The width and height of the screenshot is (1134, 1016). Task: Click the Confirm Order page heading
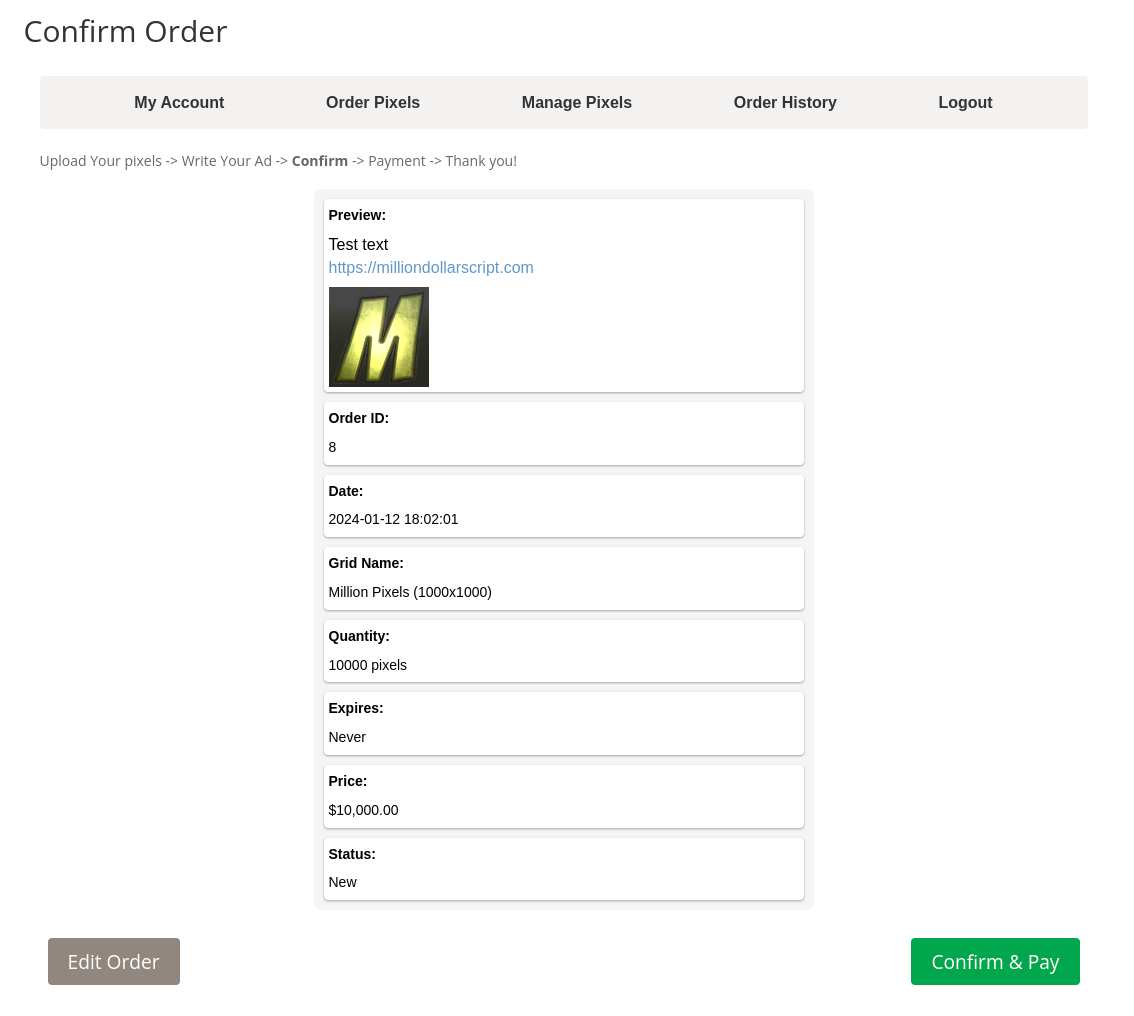(x=126, y=32)
